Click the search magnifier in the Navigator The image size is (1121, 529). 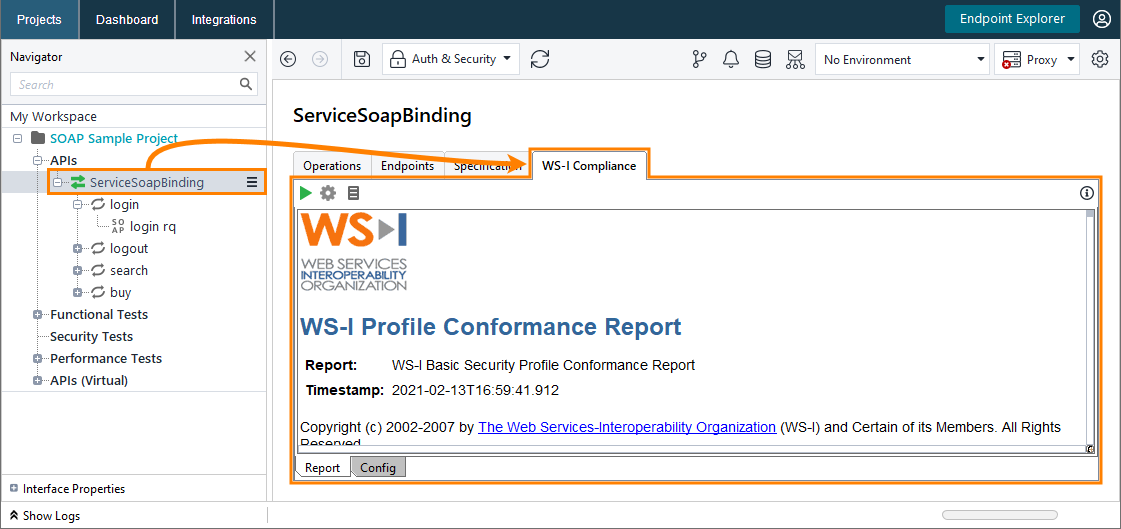246,84
